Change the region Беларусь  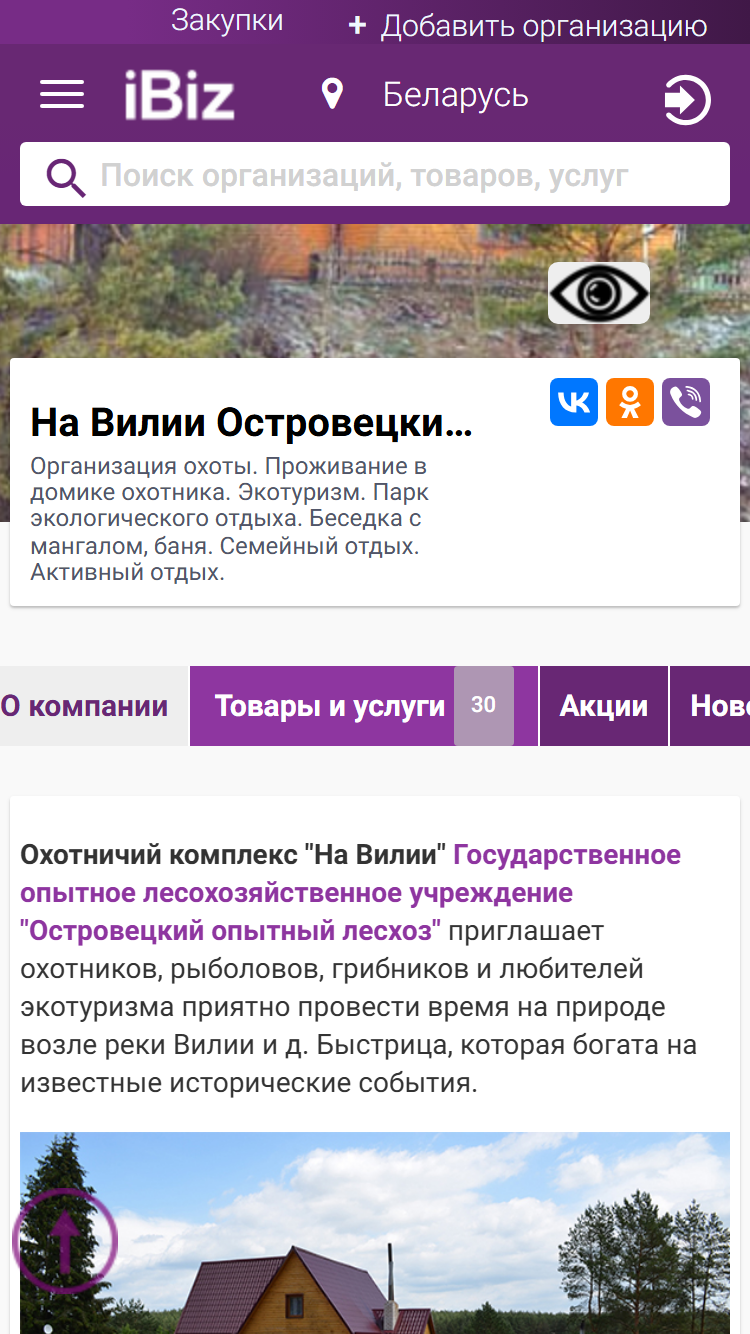[x=456, y=95]
